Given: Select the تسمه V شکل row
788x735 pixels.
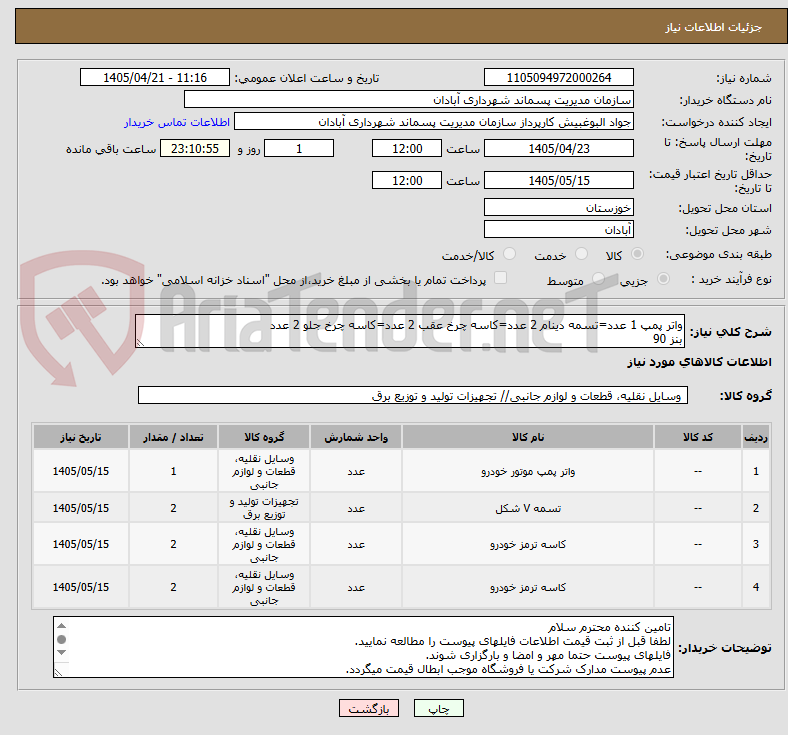Looking at the screenshot, I should (401, 508).
